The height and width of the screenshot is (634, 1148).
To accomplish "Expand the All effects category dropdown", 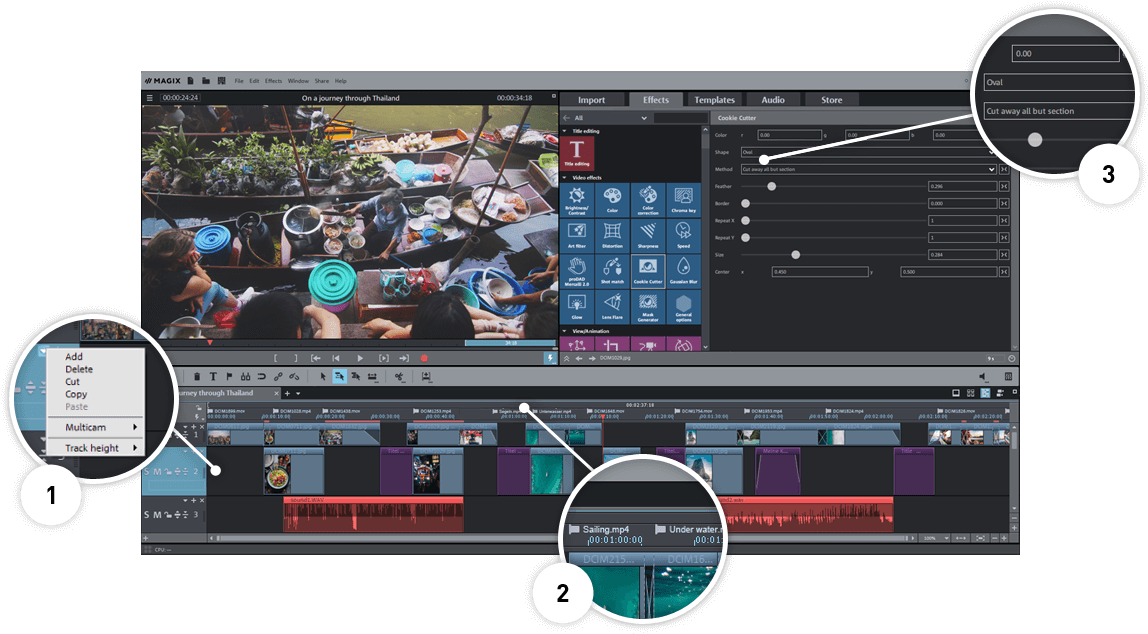I will pyautogui.click(x=643, y=117).
